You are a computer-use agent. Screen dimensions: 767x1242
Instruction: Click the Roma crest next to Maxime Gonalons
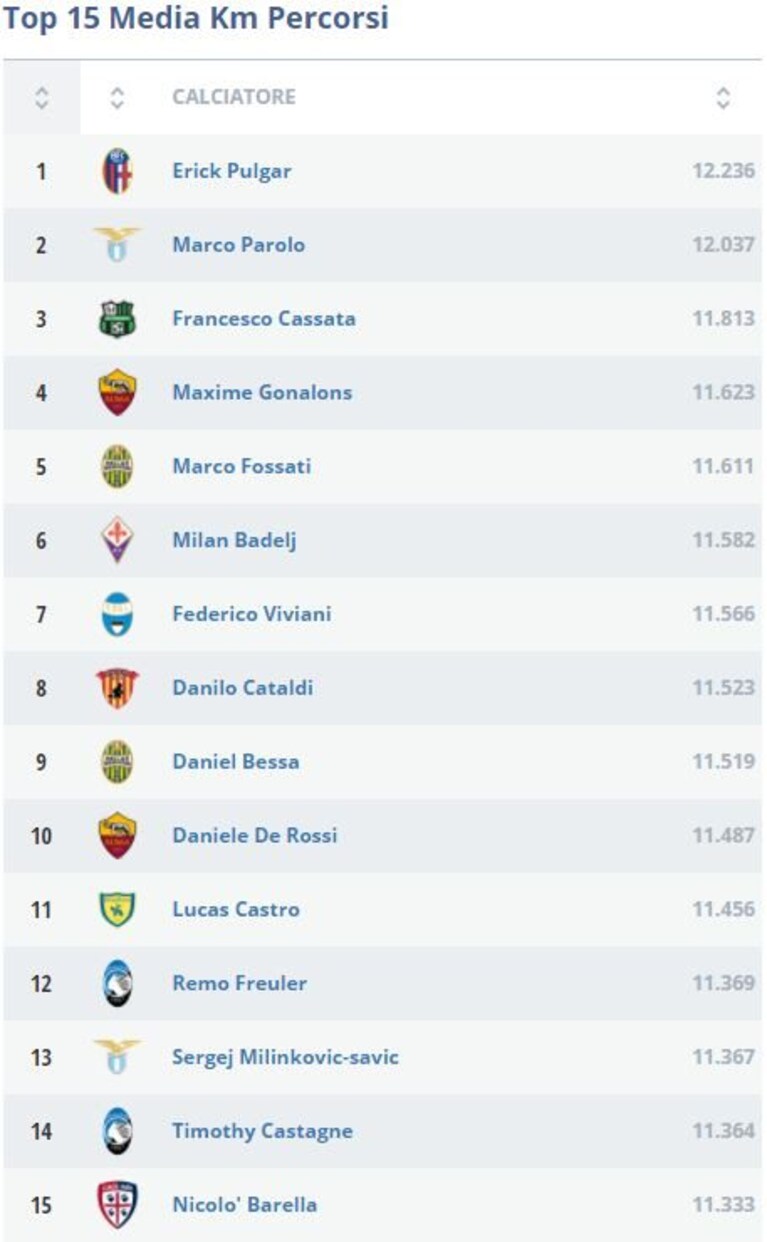tap(117, 393)
